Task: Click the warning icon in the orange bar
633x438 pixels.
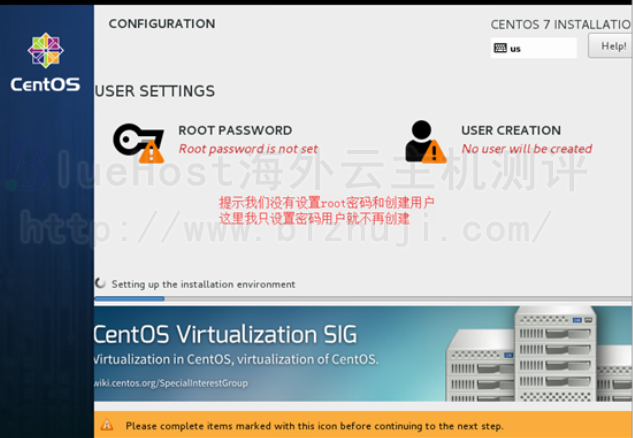Action: tap(107, 425)
